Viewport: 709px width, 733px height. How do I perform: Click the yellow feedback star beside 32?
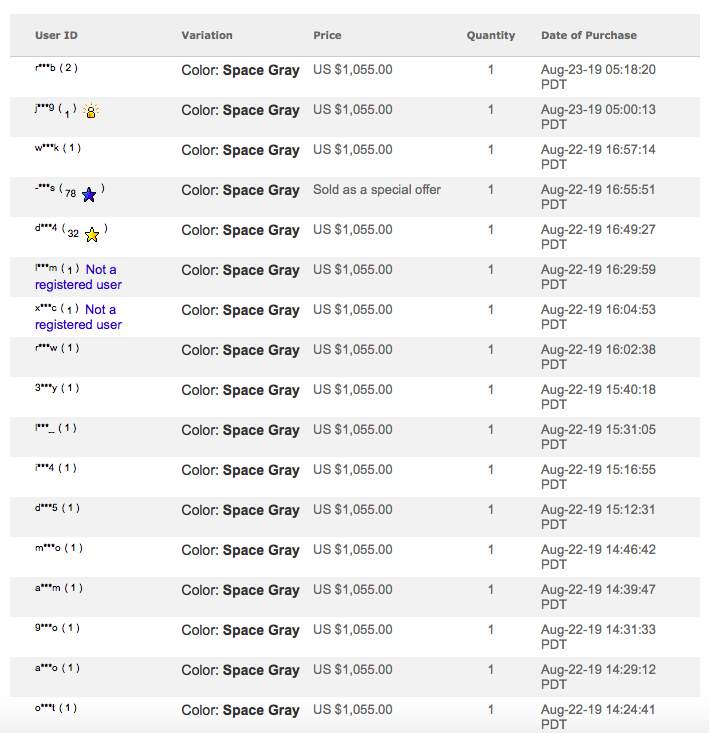click(x=91, y=235)
